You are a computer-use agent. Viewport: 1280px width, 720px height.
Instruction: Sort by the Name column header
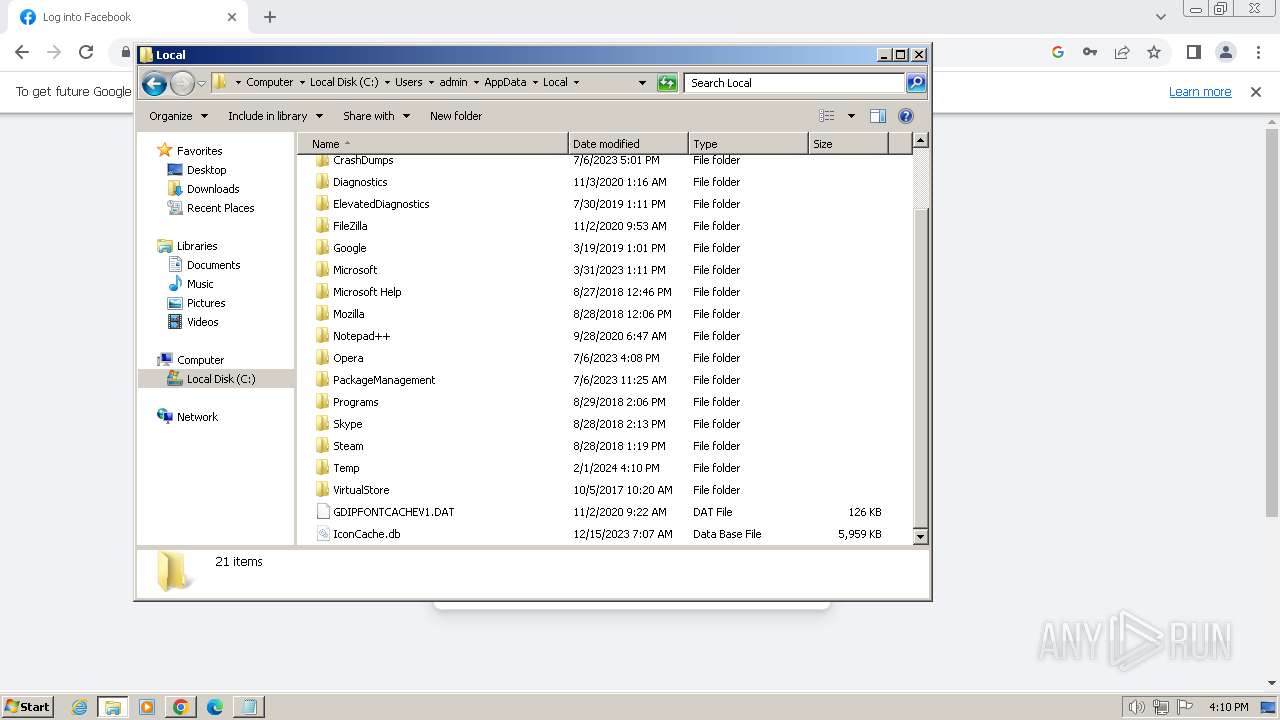click(433, 144)
